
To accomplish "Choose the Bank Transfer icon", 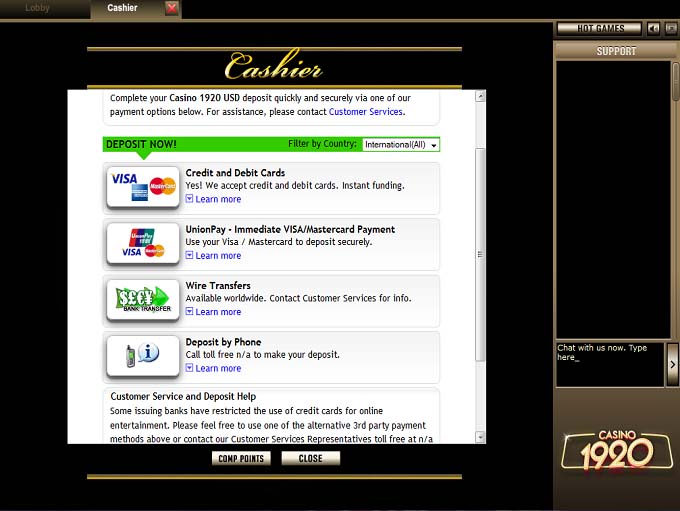I will [142, 300].
